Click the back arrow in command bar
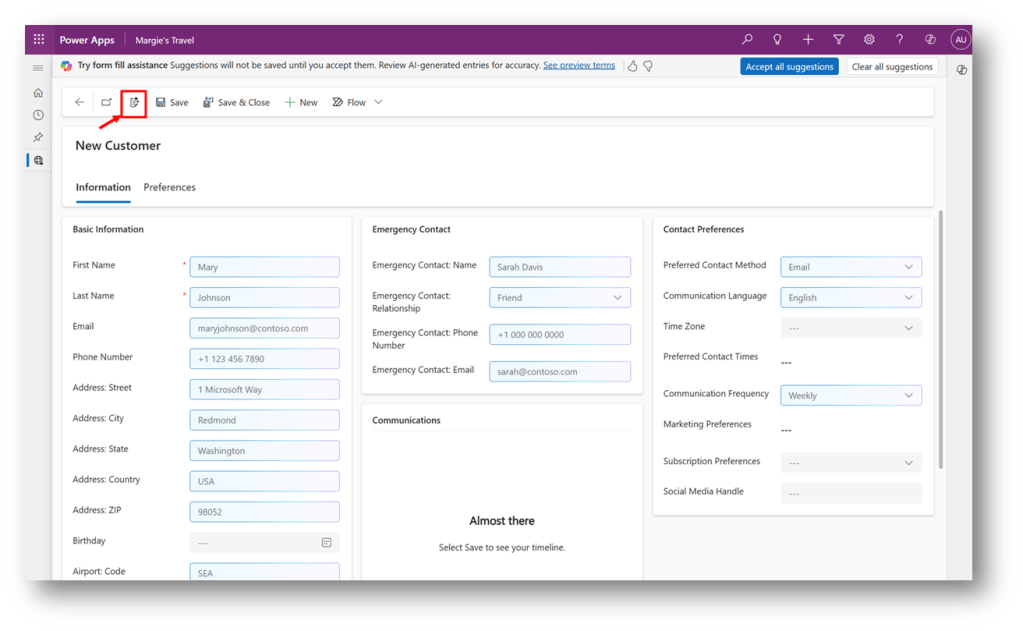 [80, 102]
